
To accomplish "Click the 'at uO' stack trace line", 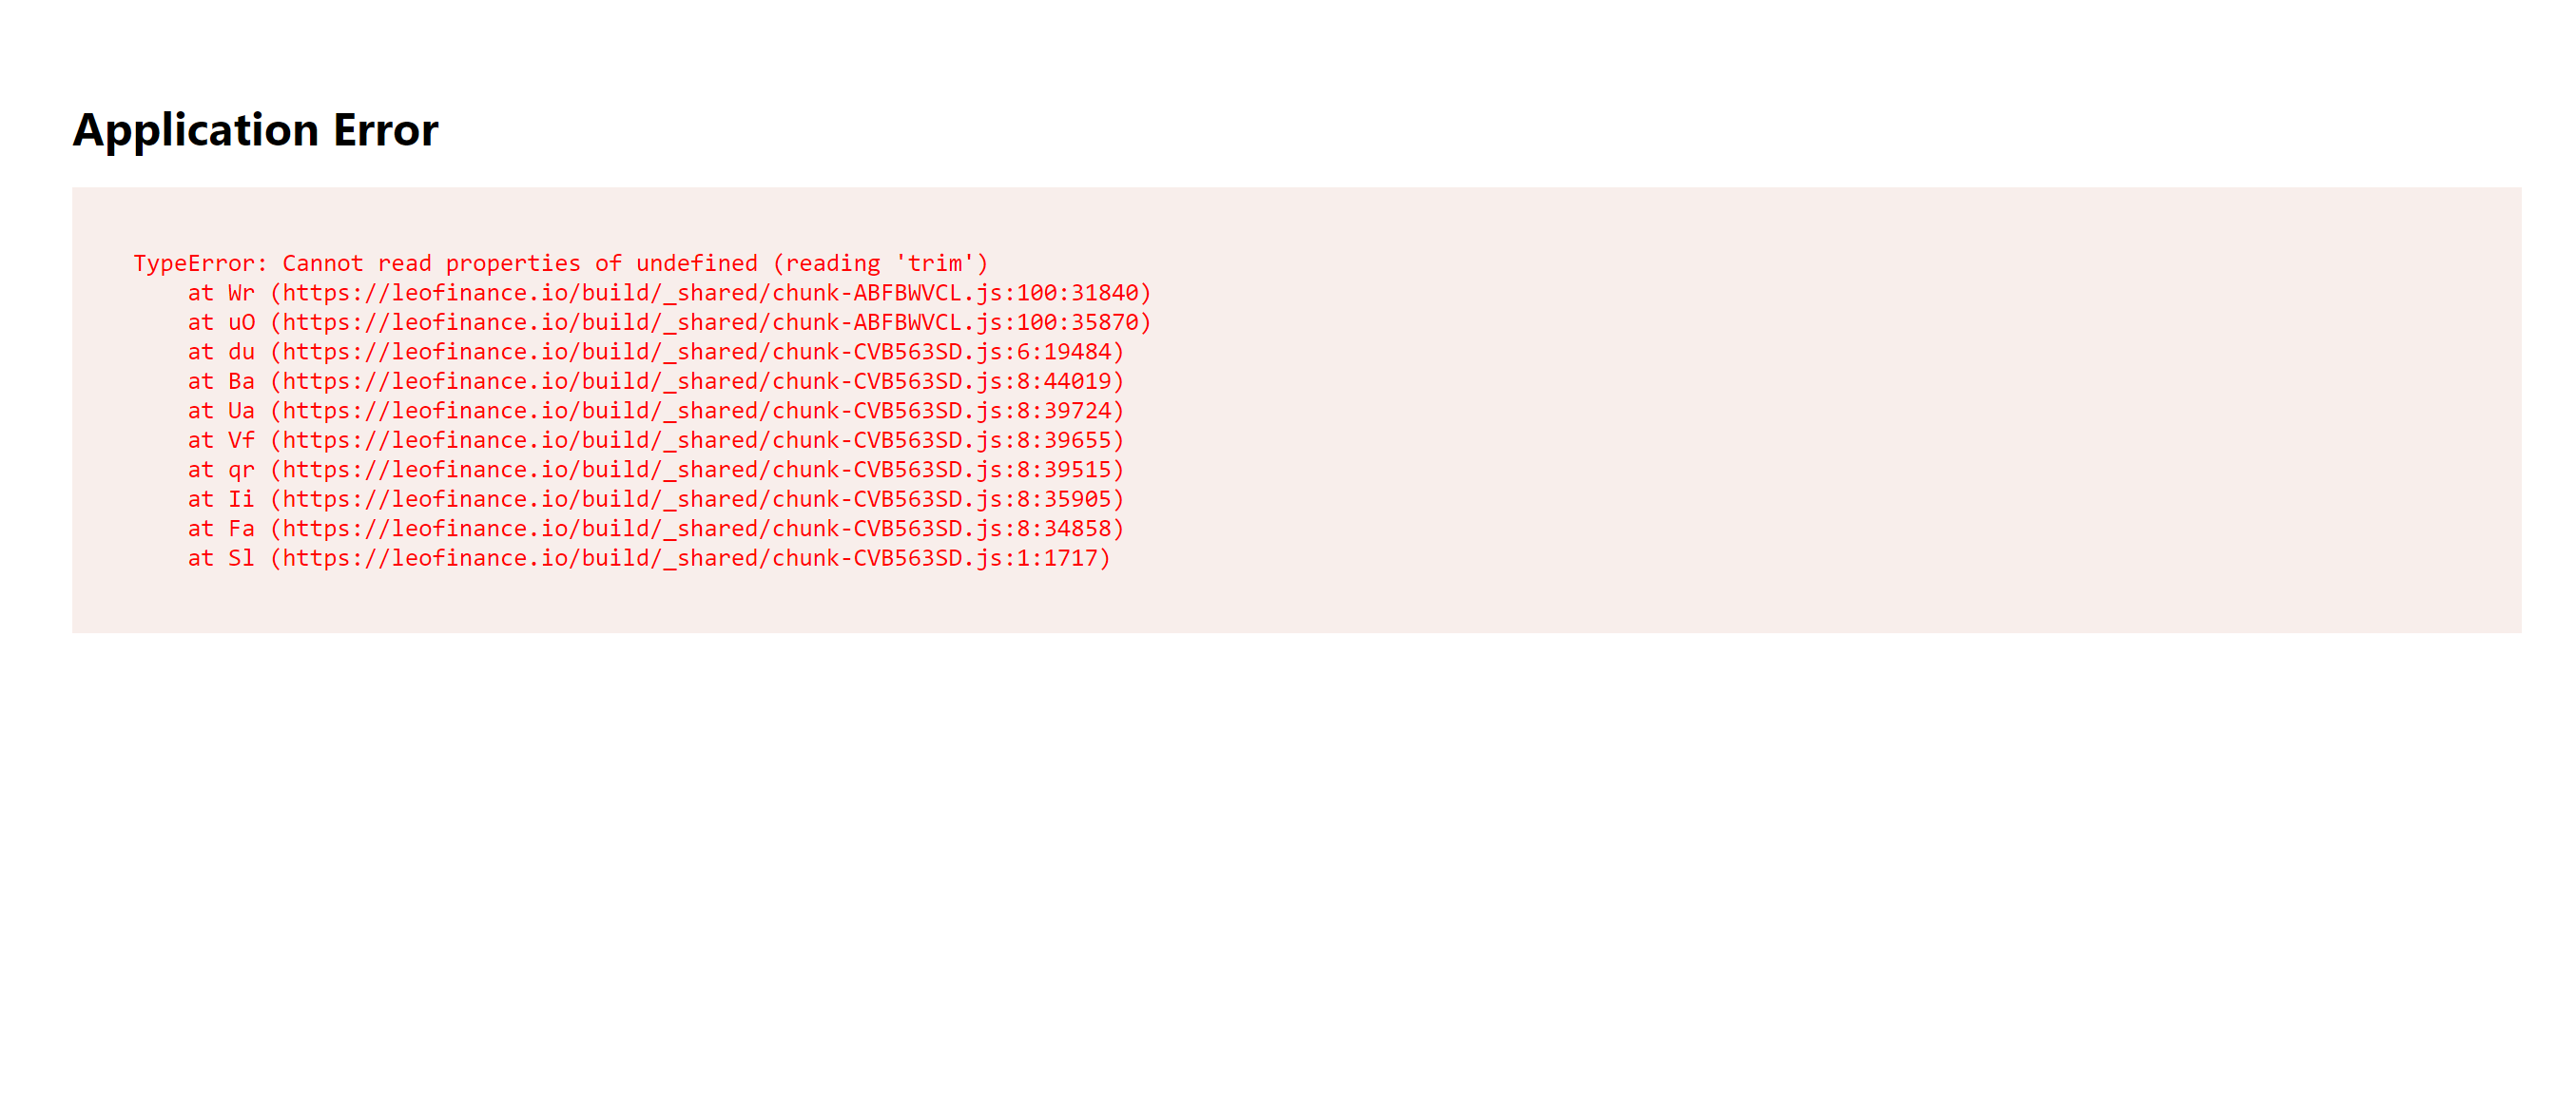I will 670,323.
